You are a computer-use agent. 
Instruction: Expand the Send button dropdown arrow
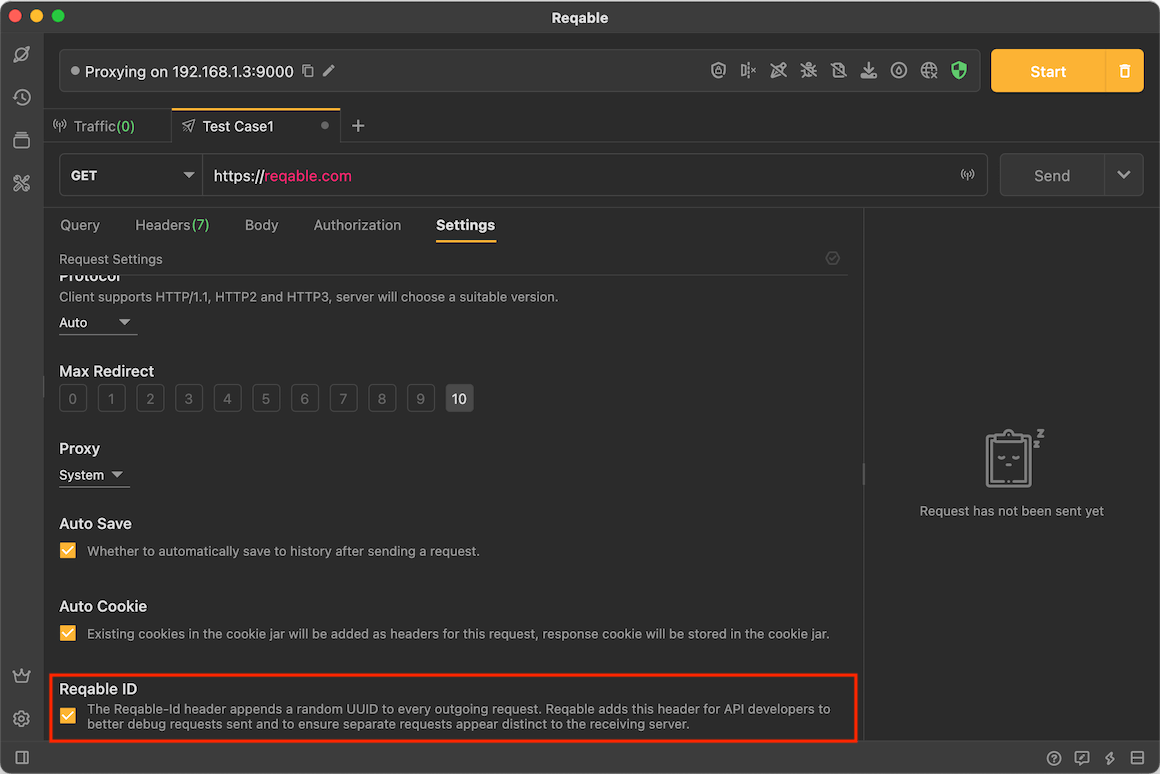pos(1124,175)
